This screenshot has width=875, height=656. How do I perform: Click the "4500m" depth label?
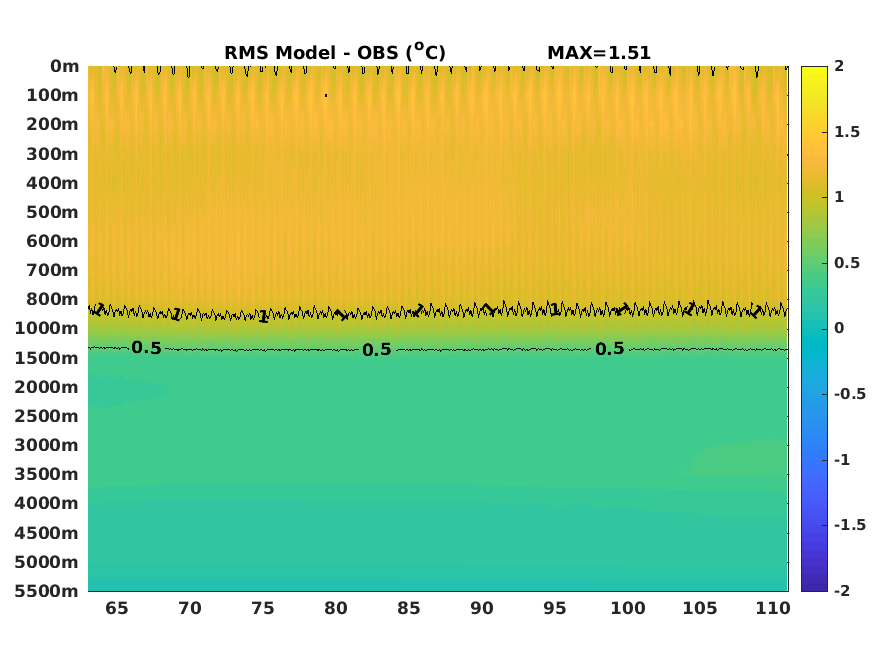(47, 533)
